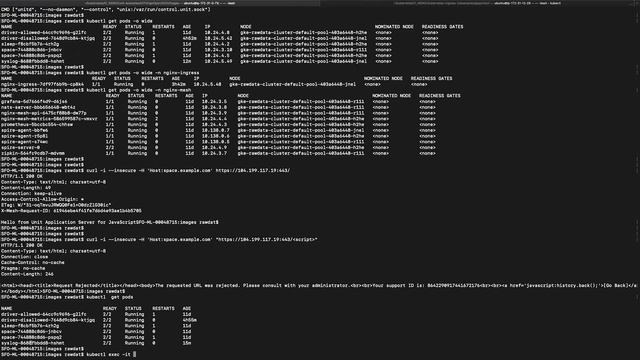Click '[Go Back]' text in HTML output
The width and height of the screenshot is (640, 360).
pos(614,285)
